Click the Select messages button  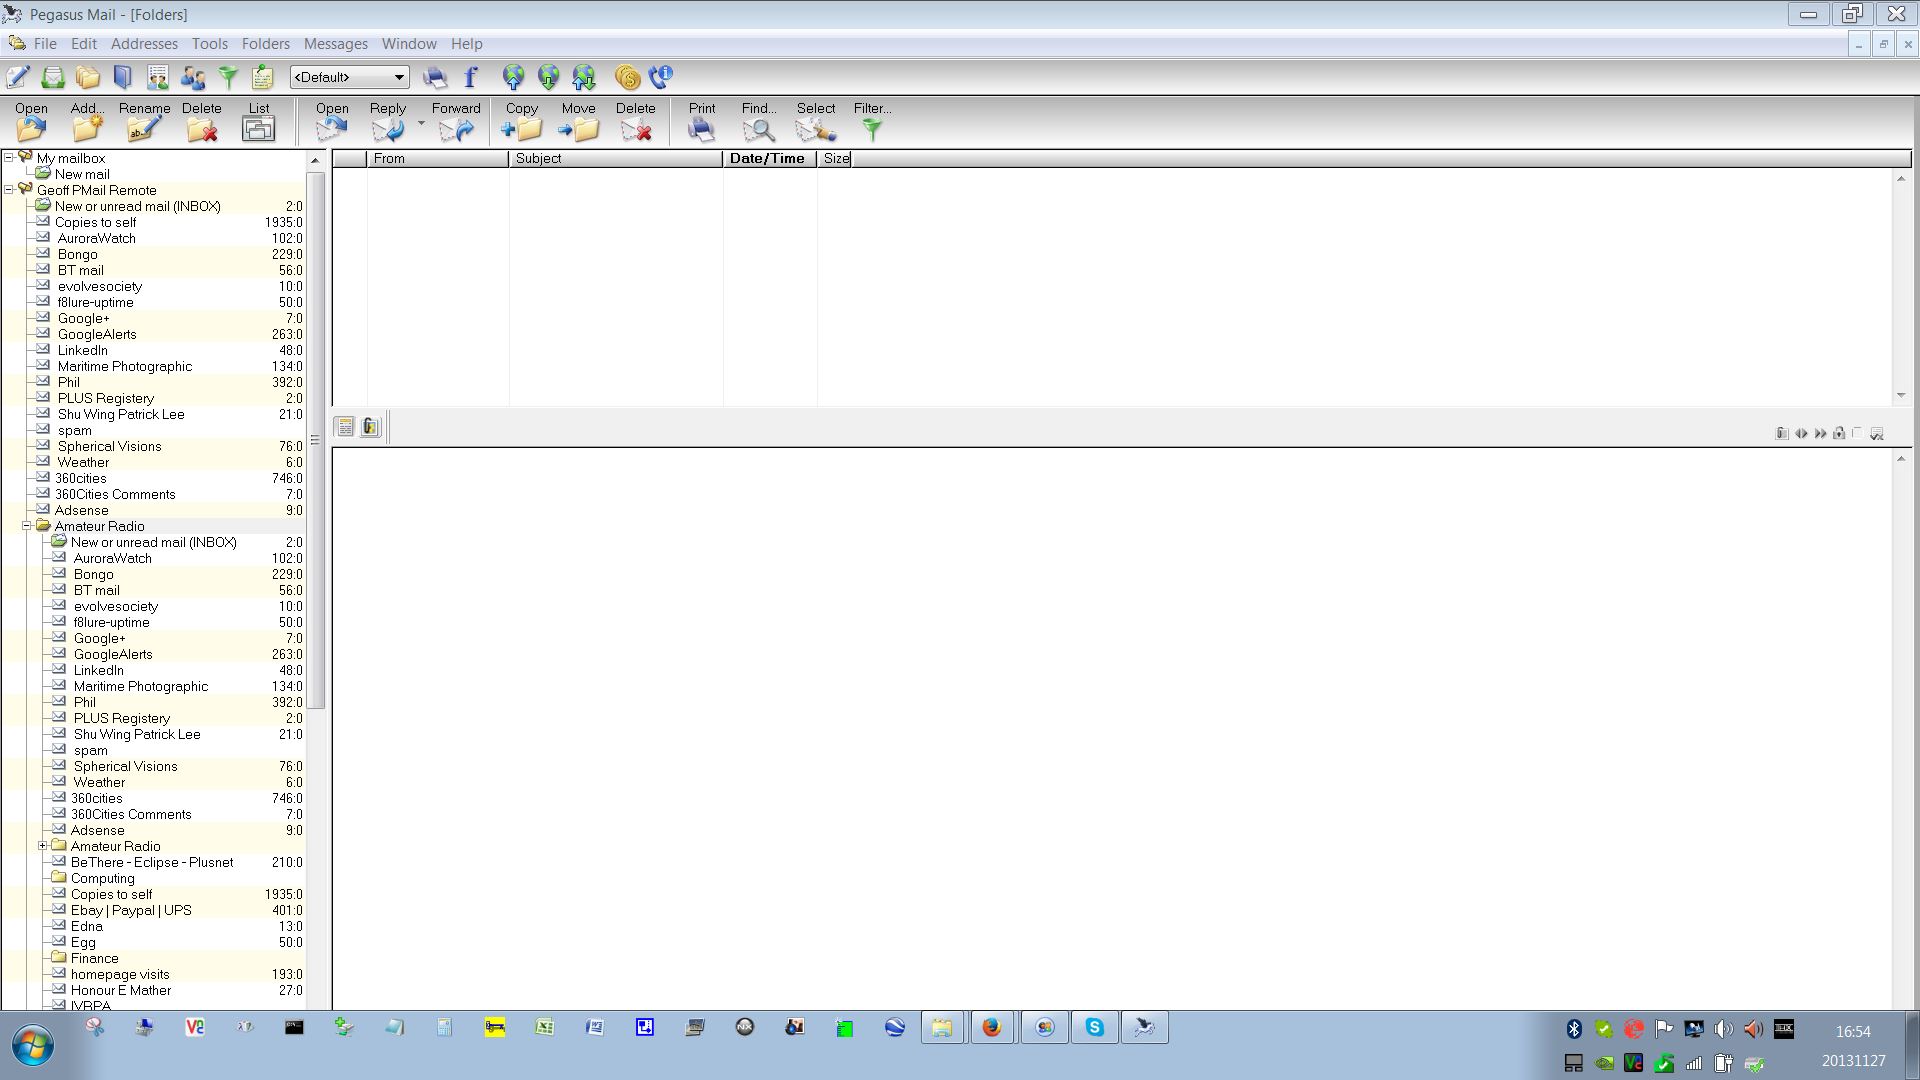click(x=816, y=121)
